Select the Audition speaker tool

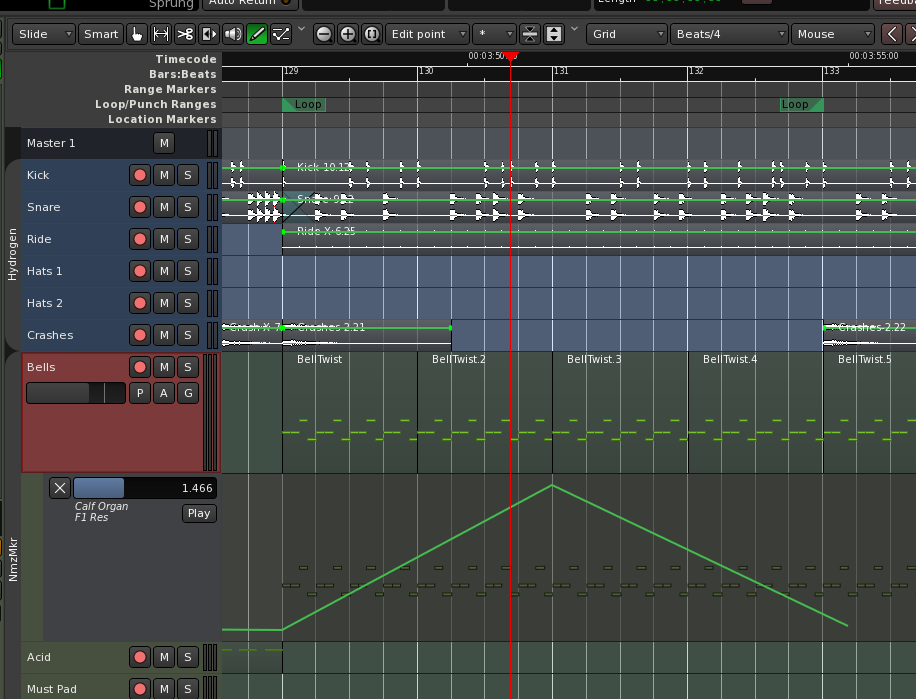(233, 34)
